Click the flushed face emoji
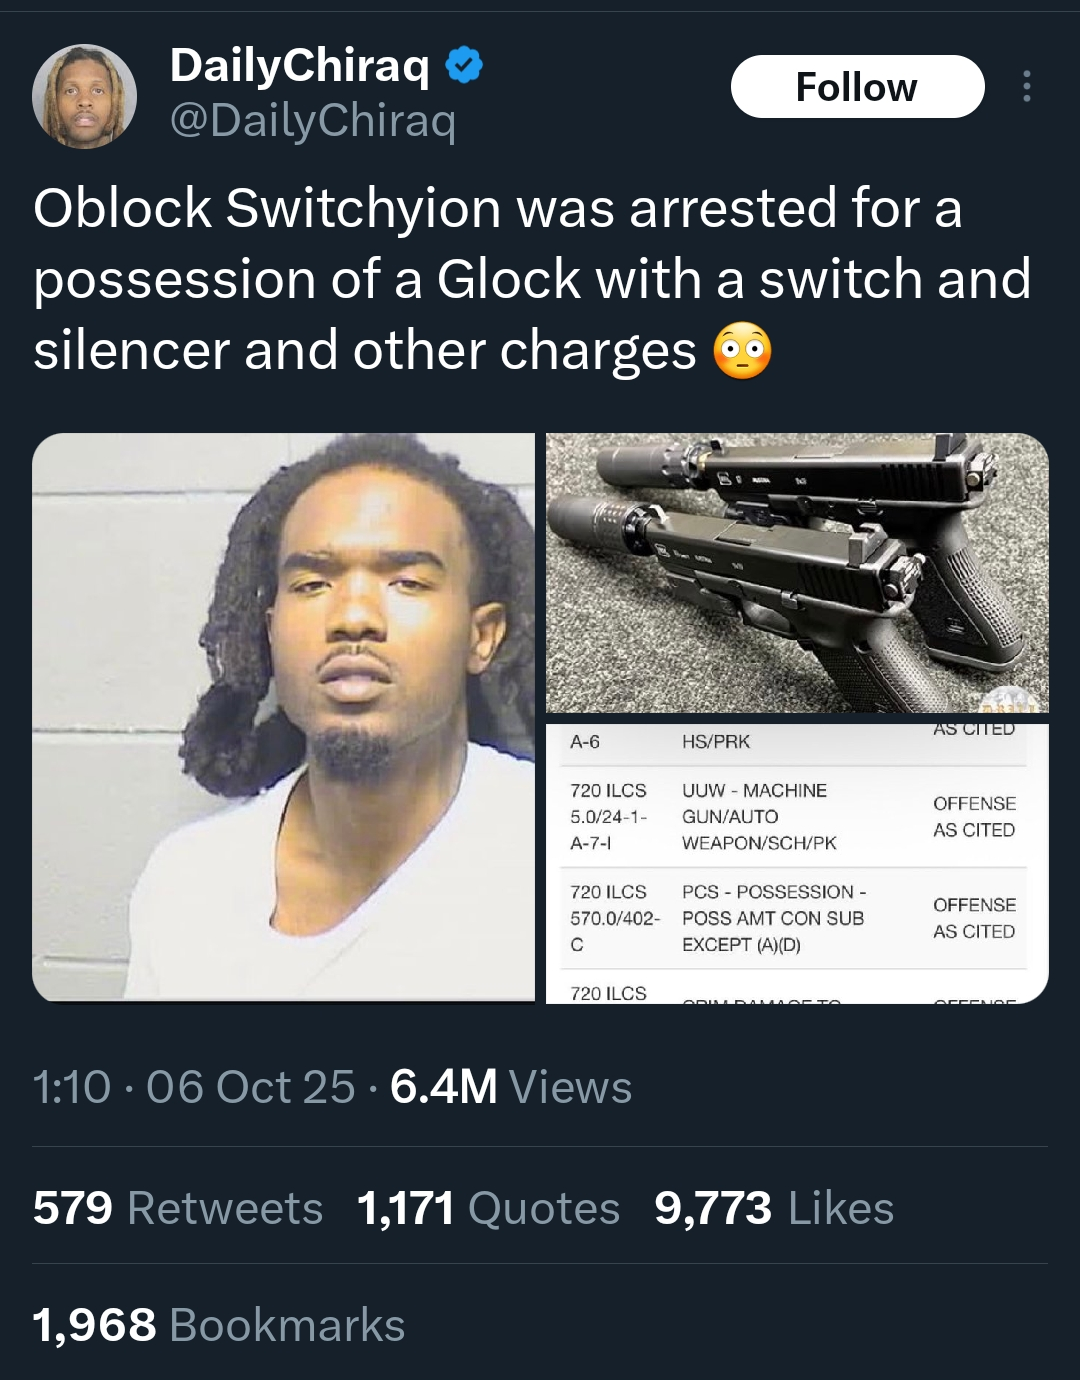Image resolution: width=1080 pixels, height=1380 pixels. 742,352
